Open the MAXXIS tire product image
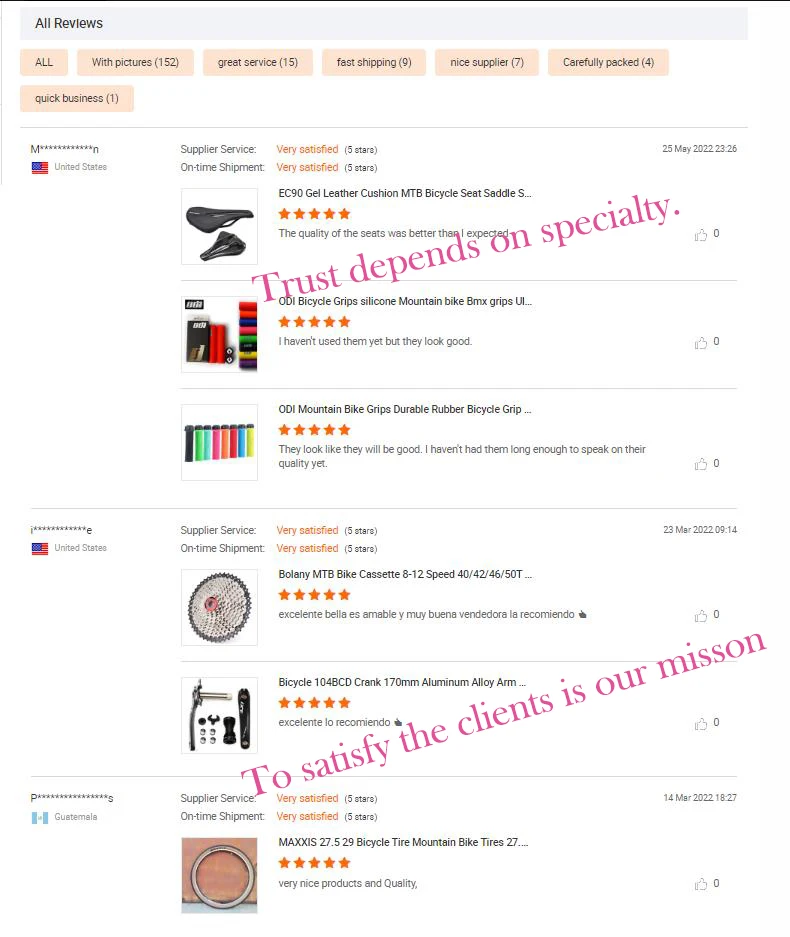The height and width of the screenshot is (937, 790). 219,875
